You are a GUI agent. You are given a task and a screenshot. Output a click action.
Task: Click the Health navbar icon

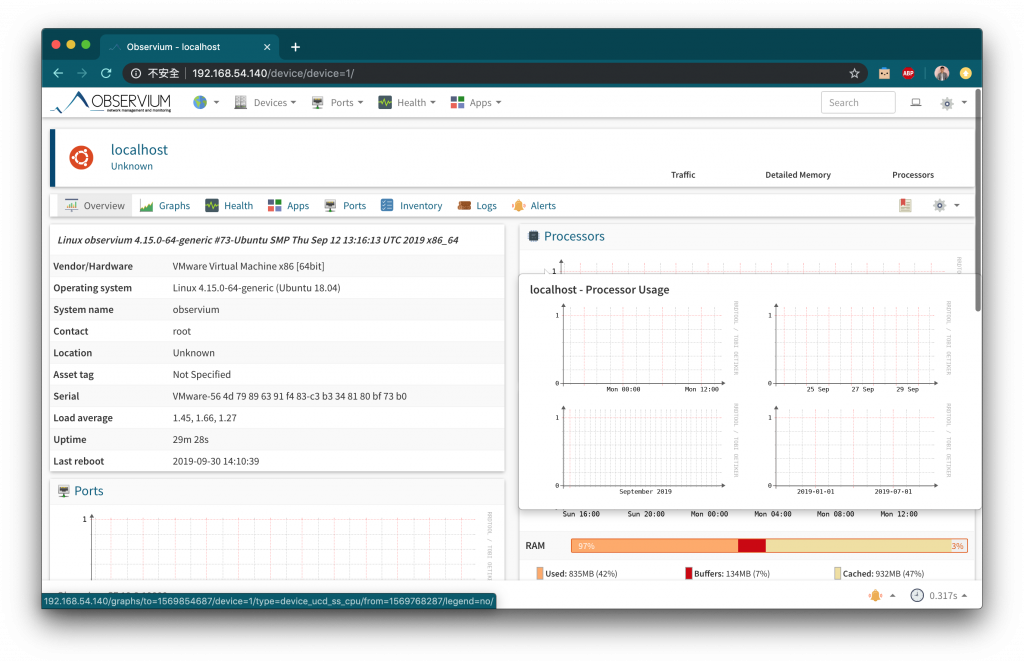tap(385, 103)
